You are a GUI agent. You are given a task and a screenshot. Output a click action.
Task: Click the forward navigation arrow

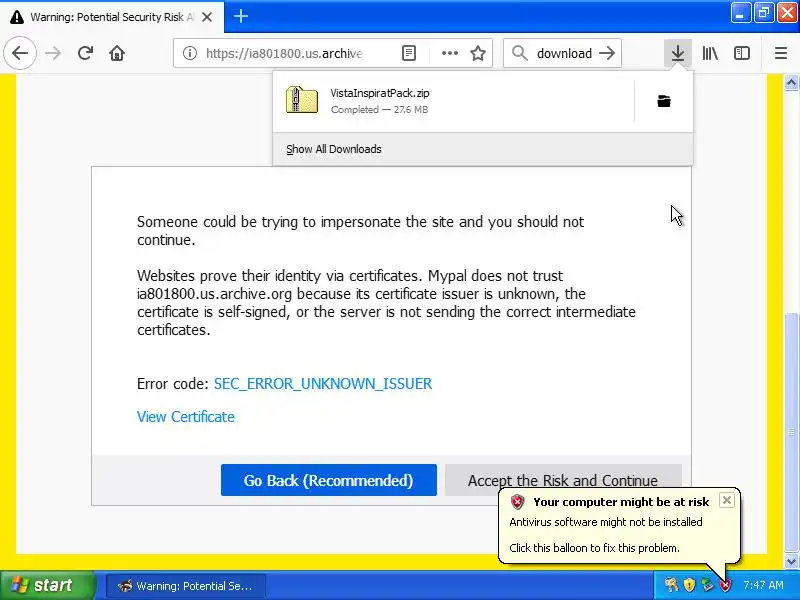[x=53, y=53]
